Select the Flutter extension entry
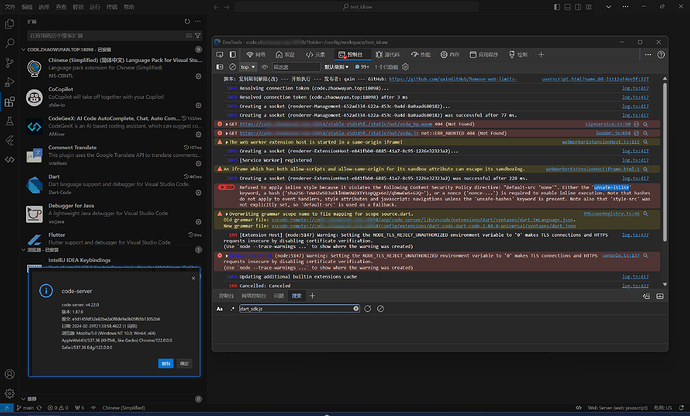The image size is (690, 416). 114,239
